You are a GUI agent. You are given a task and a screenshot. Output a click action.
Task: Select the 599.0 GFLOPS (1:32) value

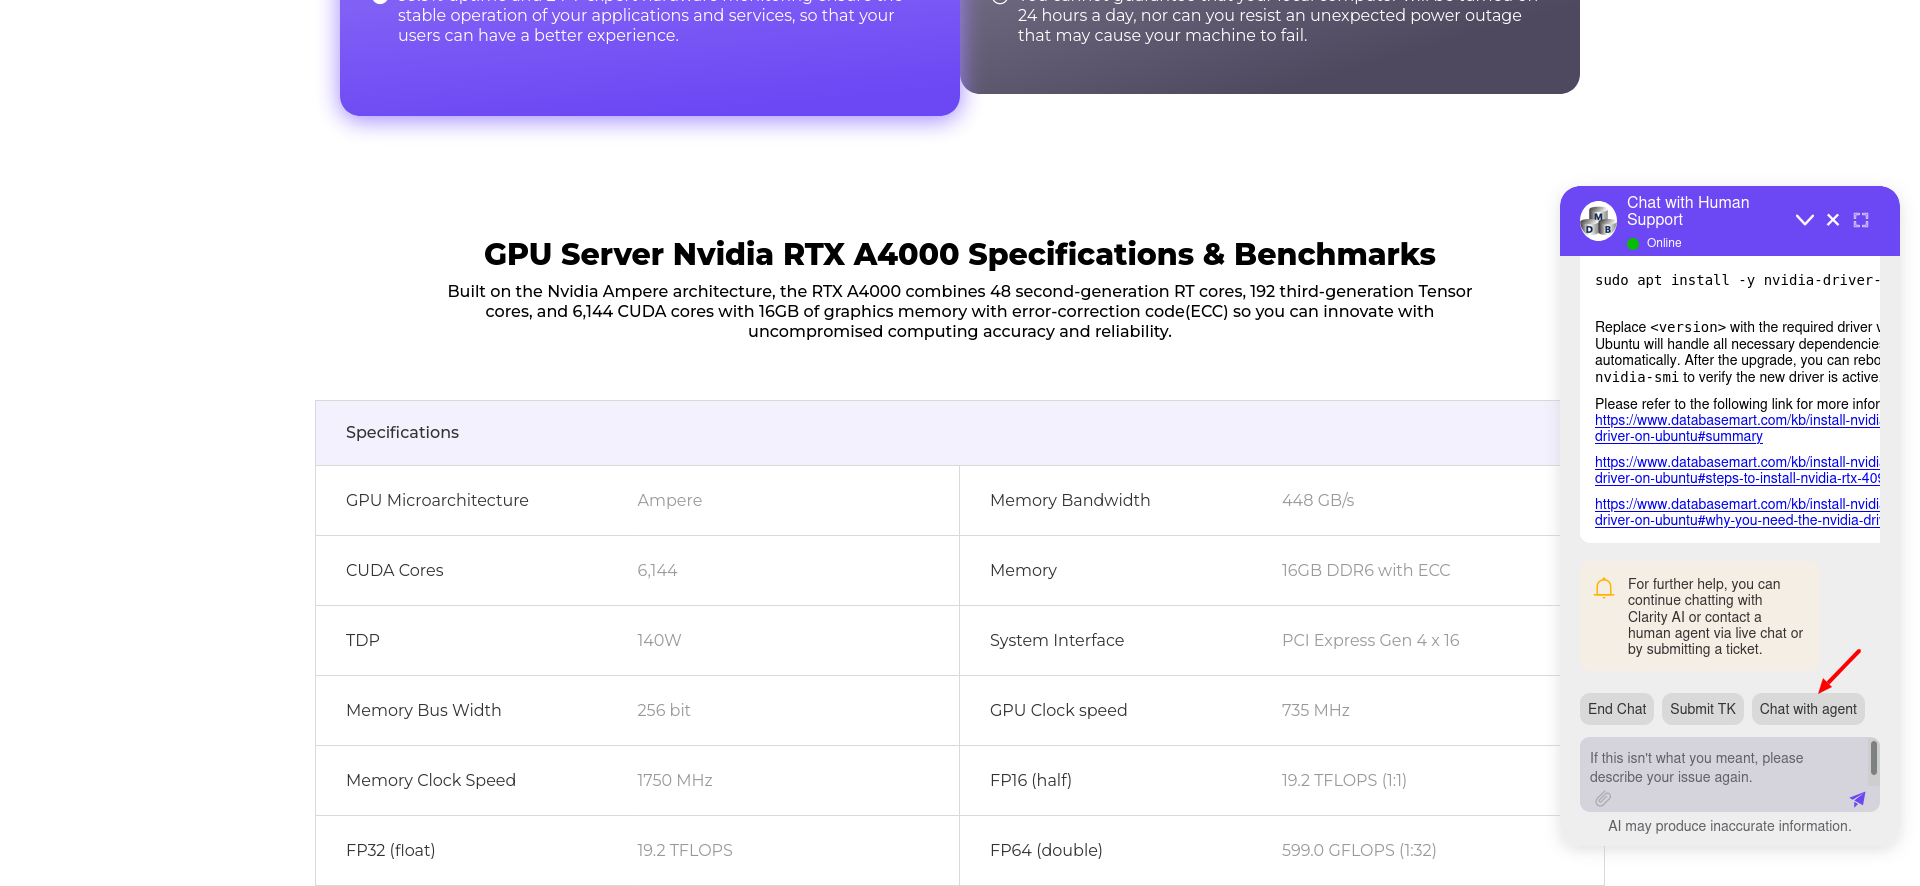pos(1359,850)
